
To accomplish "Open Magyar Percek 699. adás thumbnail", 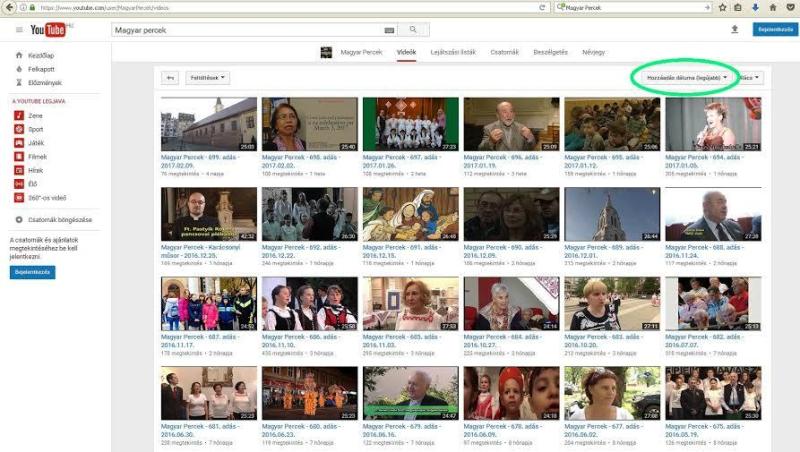I will point(208,123).
